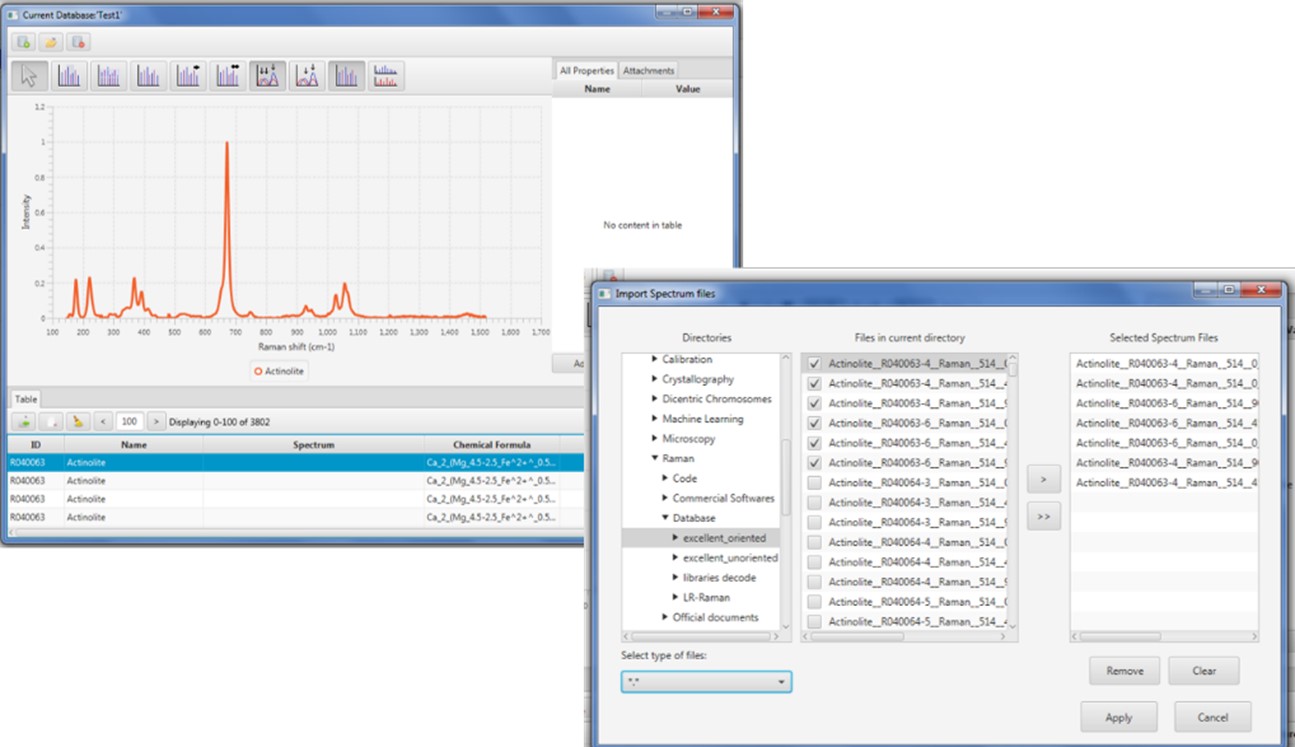The width and height of the screenshot is (1295, 747).
Task: Select the pointer arrow tool
Action: point(29,76)
